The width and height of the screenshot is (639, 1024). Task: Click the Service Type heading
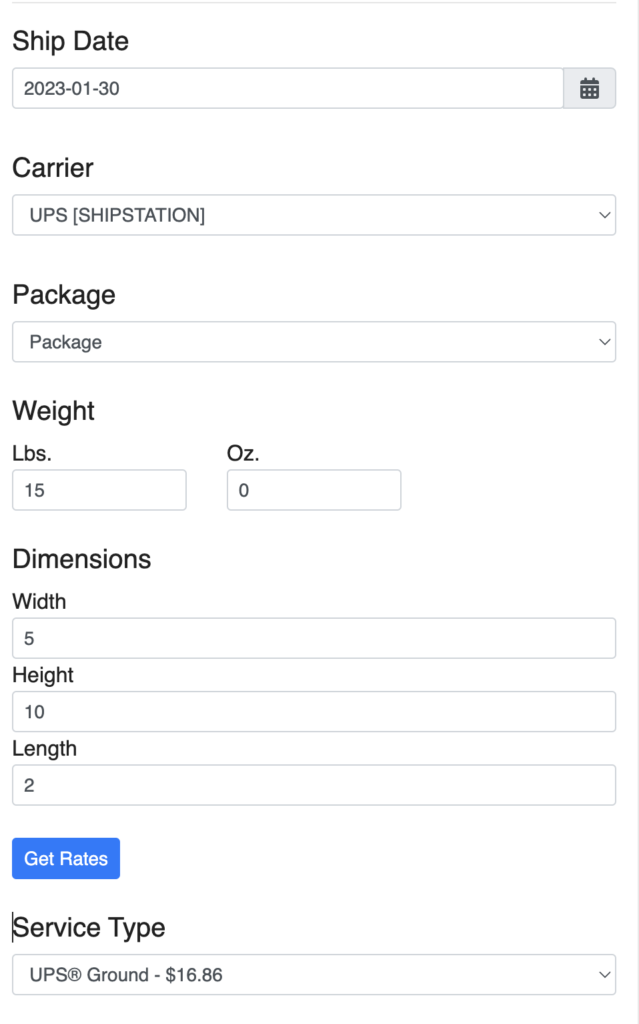(89, 927)
